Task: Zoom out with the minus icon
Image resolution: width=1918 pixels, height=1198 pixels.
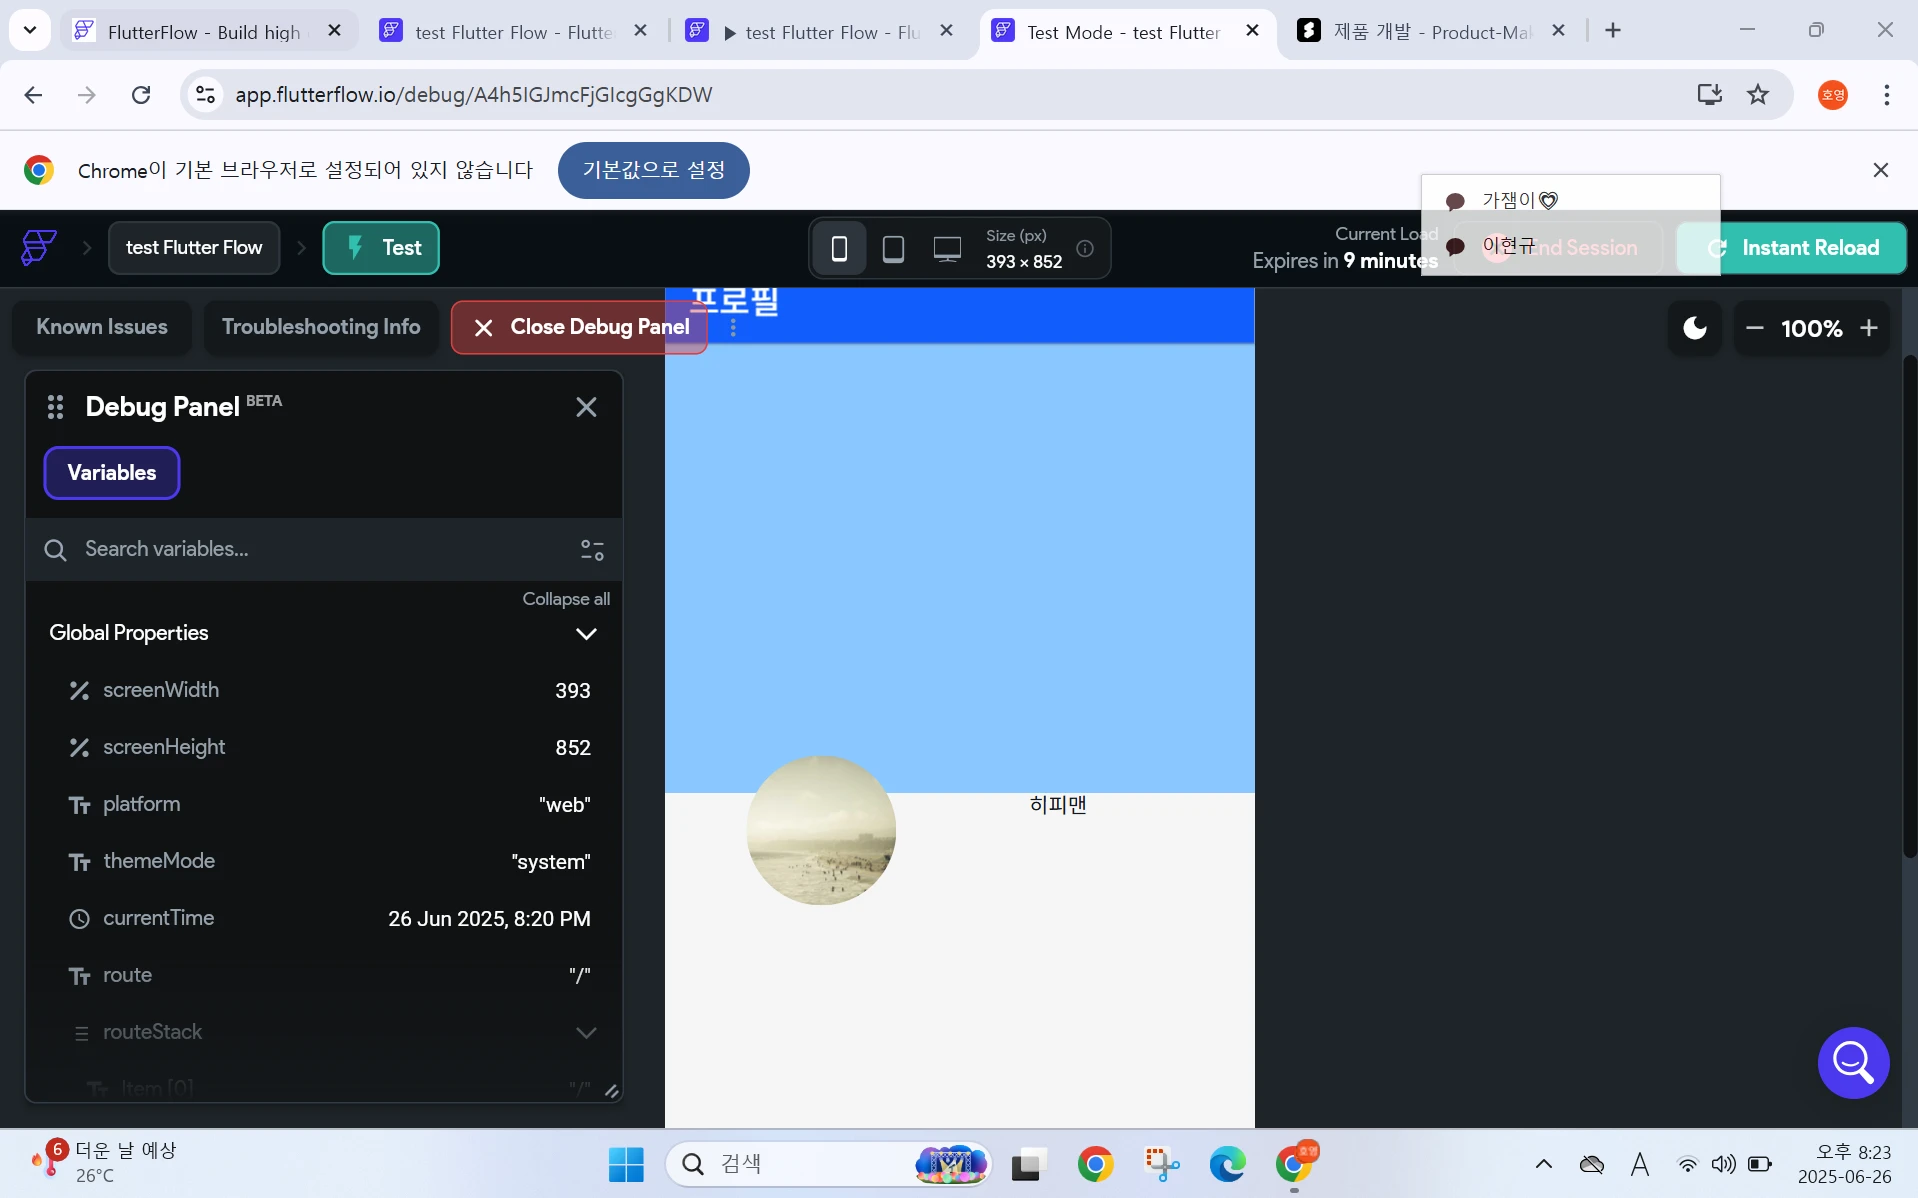Action: pyautogui.click(x=1755, y=328)
